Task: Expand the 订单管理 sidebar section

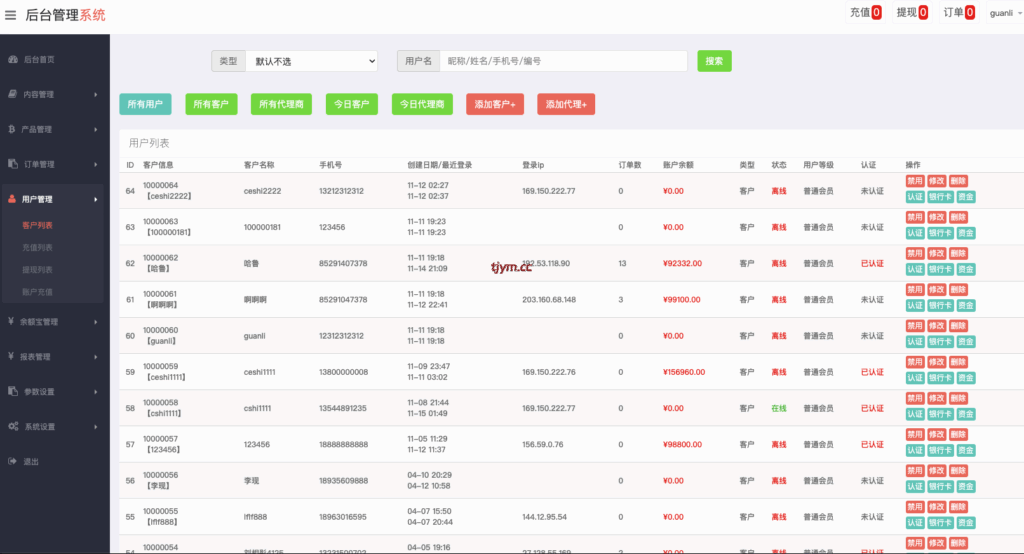Action: pos(54,164)
